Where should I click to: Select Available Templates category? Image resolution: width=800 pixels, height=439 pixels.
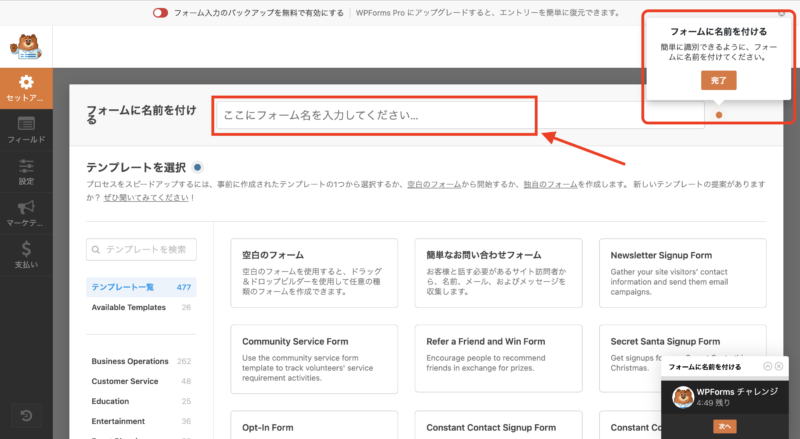[141, 307]
